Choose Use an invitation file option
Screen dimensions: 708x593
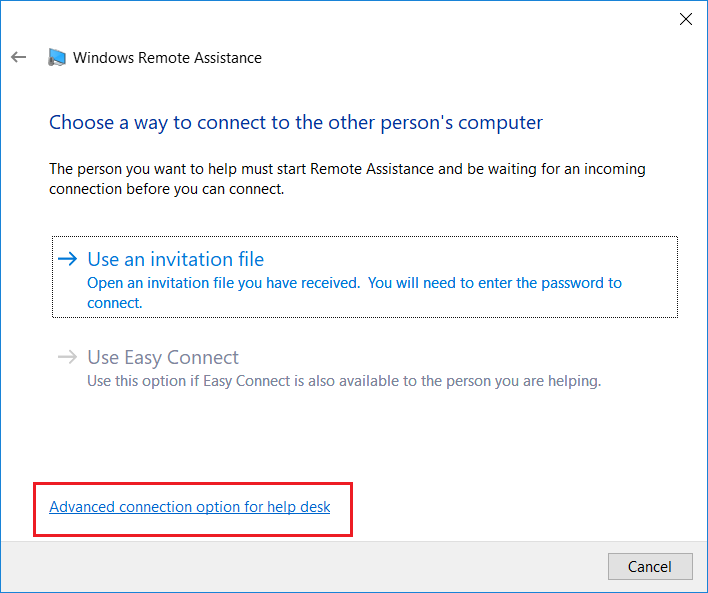click(365, 277)
